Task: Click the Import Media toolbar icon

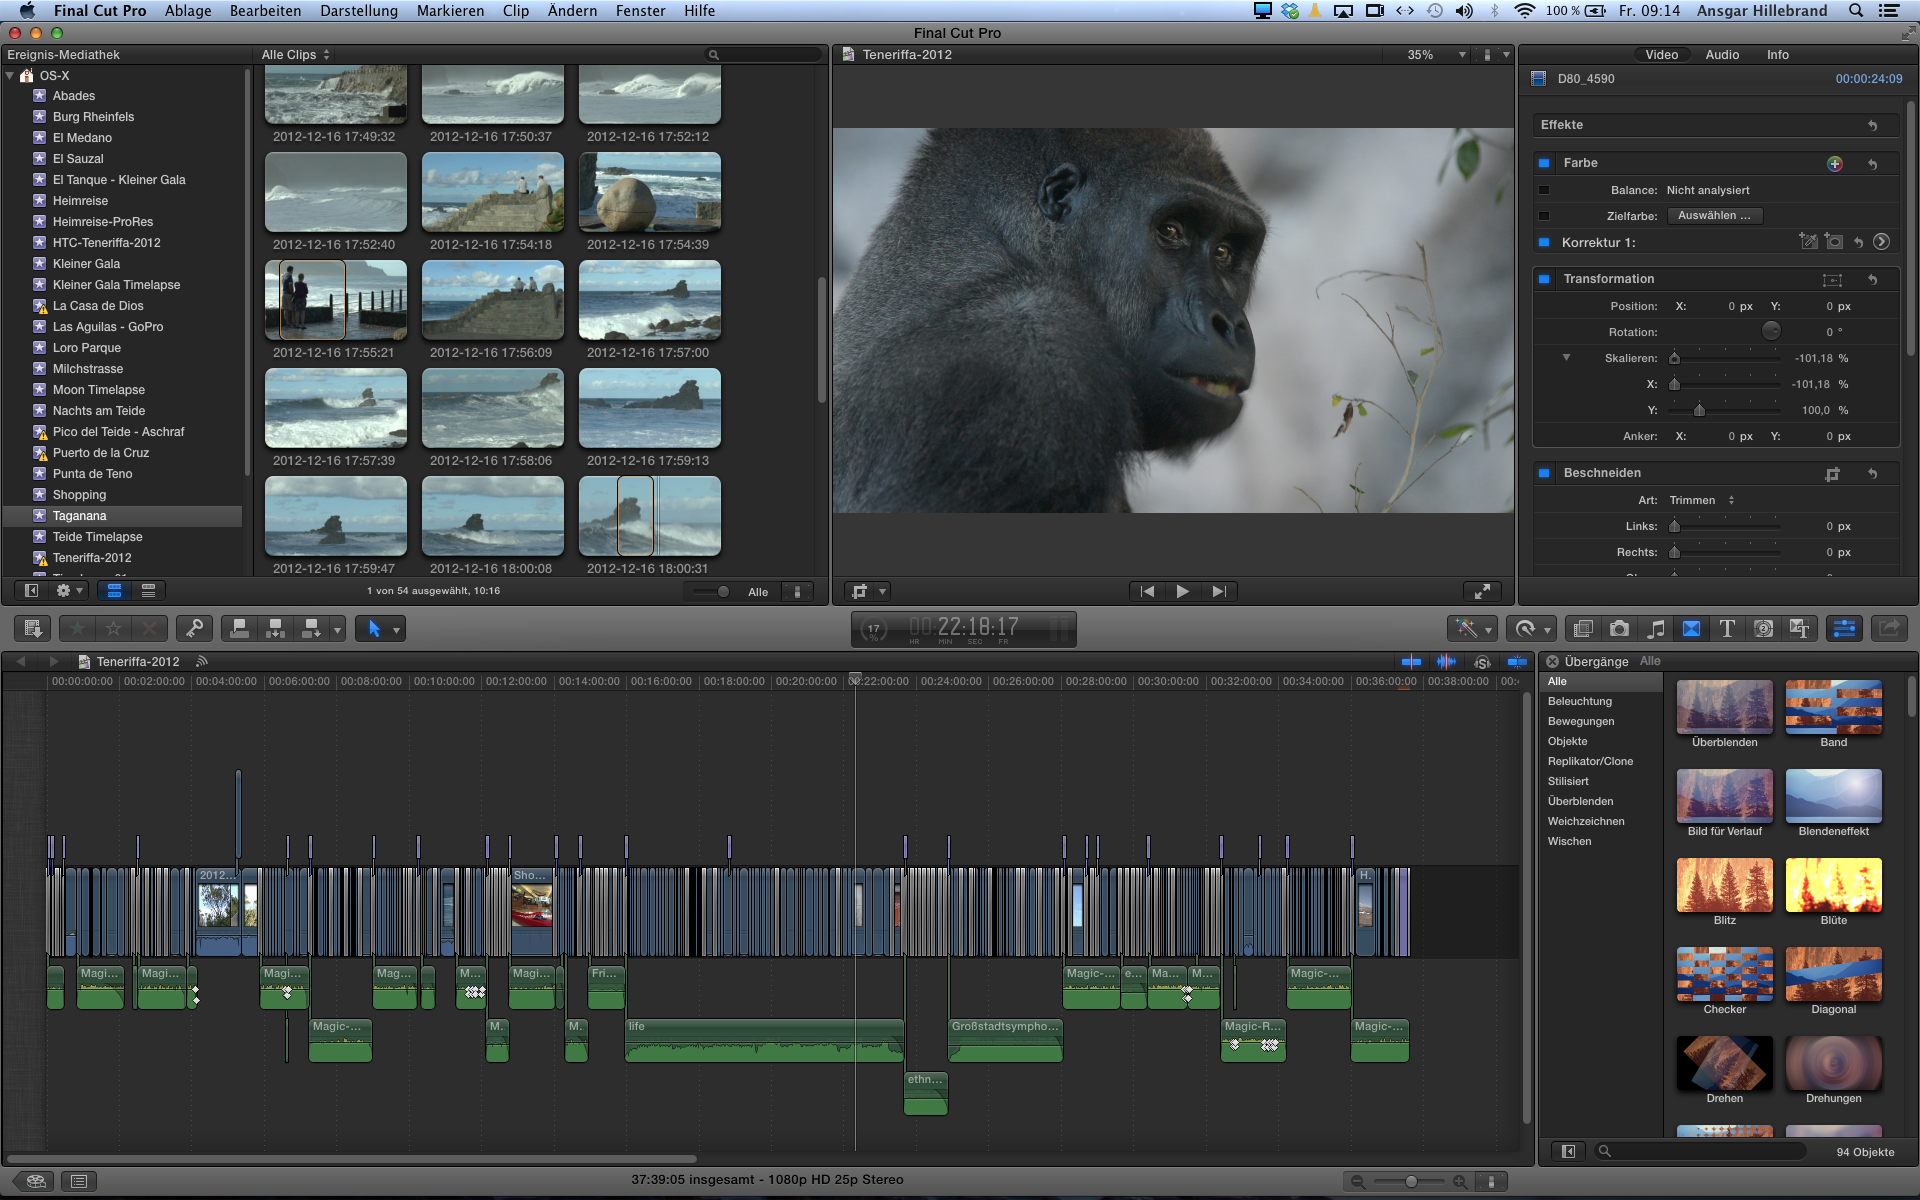Action: pyautogui.click(x=32, y=629)
